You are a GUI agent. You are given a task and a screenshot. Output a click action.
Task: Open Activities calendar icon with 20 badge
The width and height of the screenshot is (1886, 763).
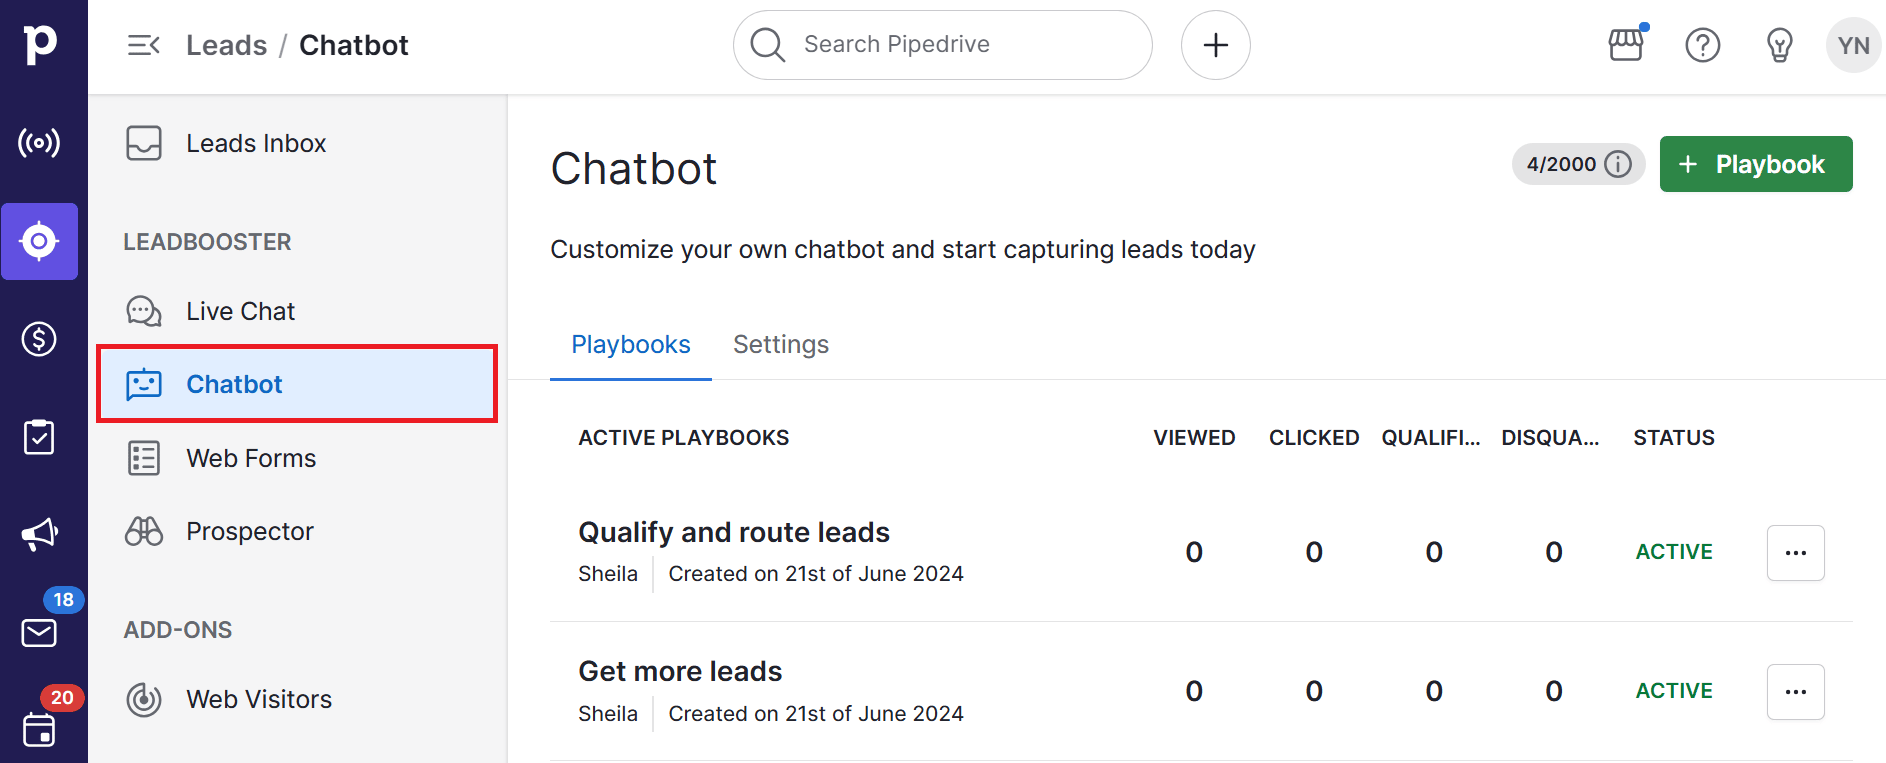[x=39, y=730]
